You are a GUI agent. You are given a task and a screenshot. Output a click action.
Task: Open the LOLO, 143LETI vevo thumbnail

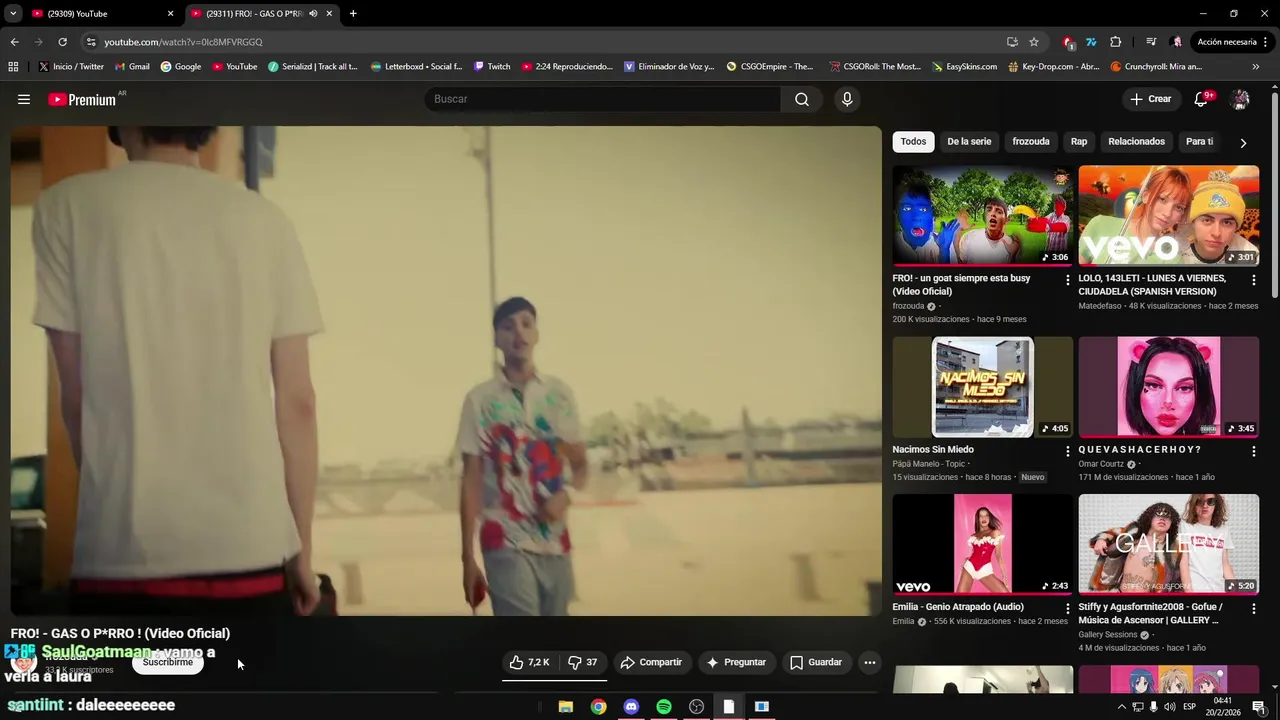click(1169, 215)
